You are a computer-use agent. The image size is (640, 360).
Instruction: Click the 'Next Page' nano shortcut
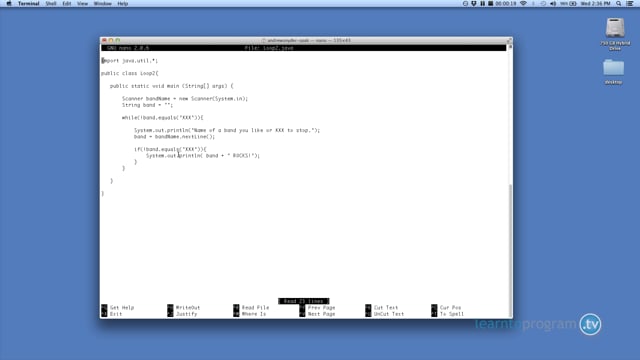[317, 314]
